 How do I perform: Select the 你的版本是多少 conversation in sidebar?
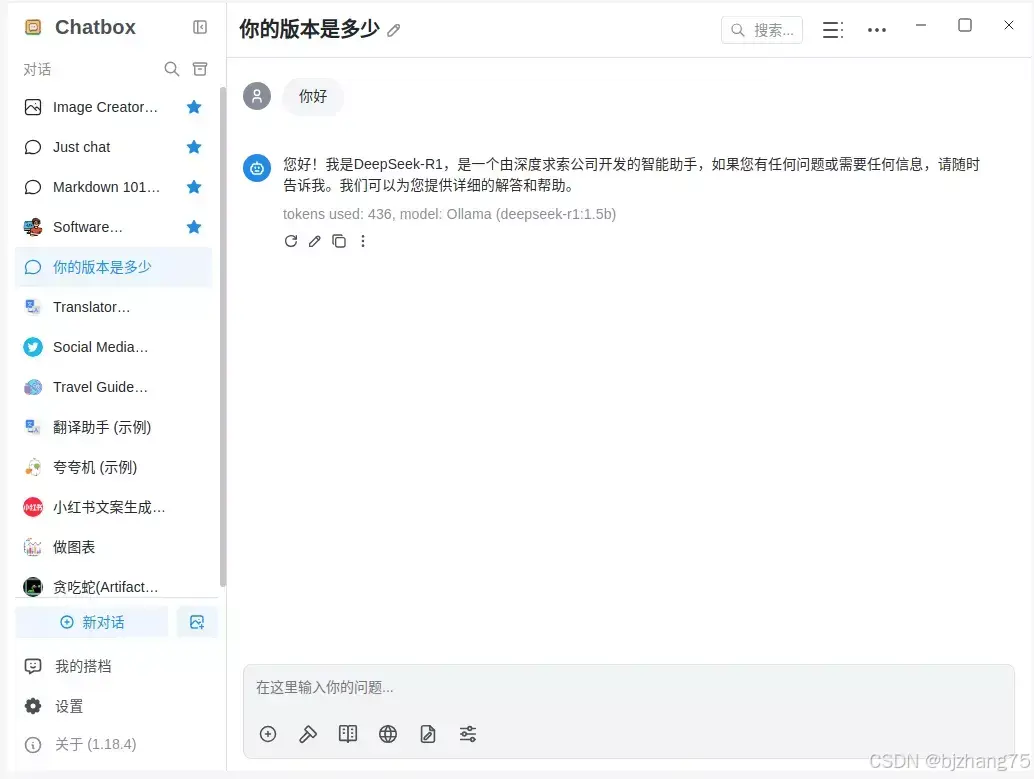click(113, 267)
